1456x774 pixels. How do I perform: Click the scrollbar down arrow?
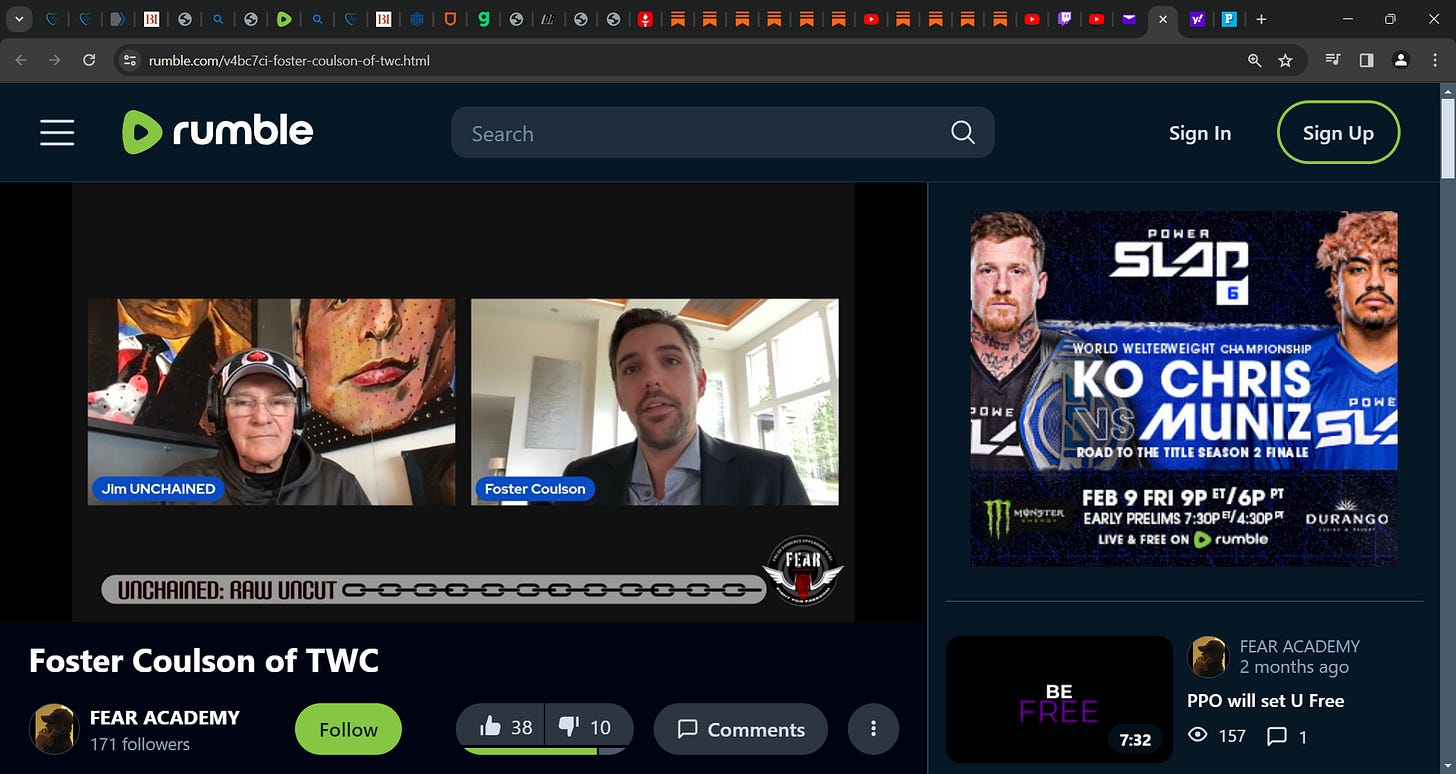(1448, 766)
